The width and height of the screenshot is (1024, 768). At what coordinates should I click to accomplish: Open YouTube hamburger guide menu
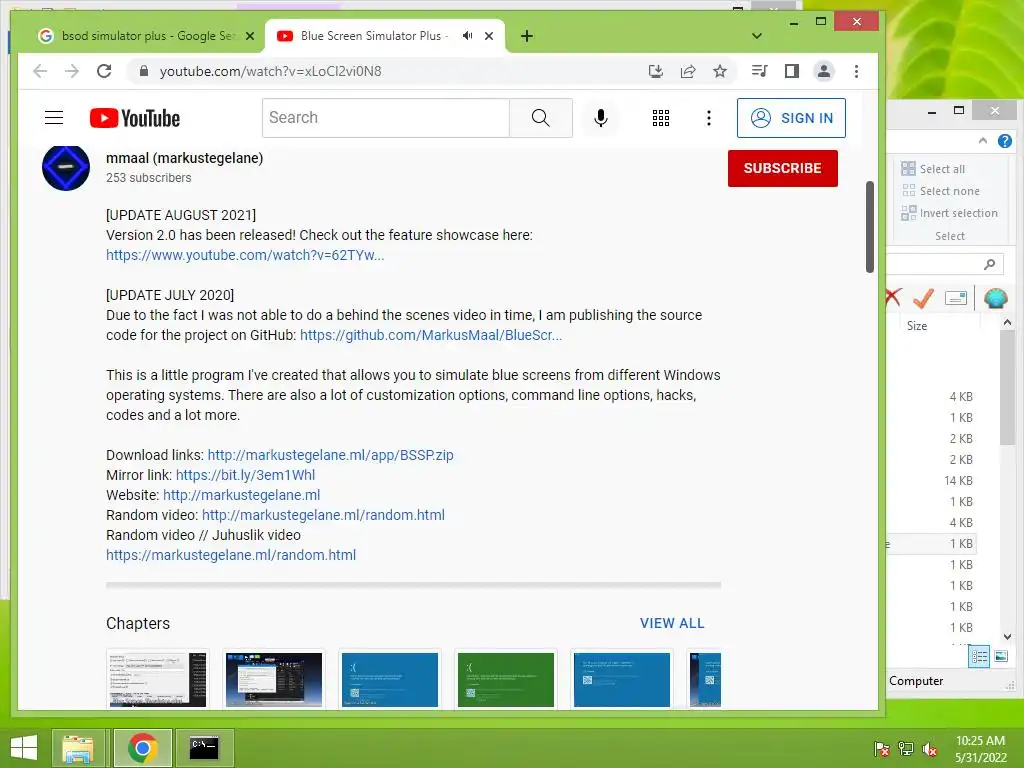(54, 118)
